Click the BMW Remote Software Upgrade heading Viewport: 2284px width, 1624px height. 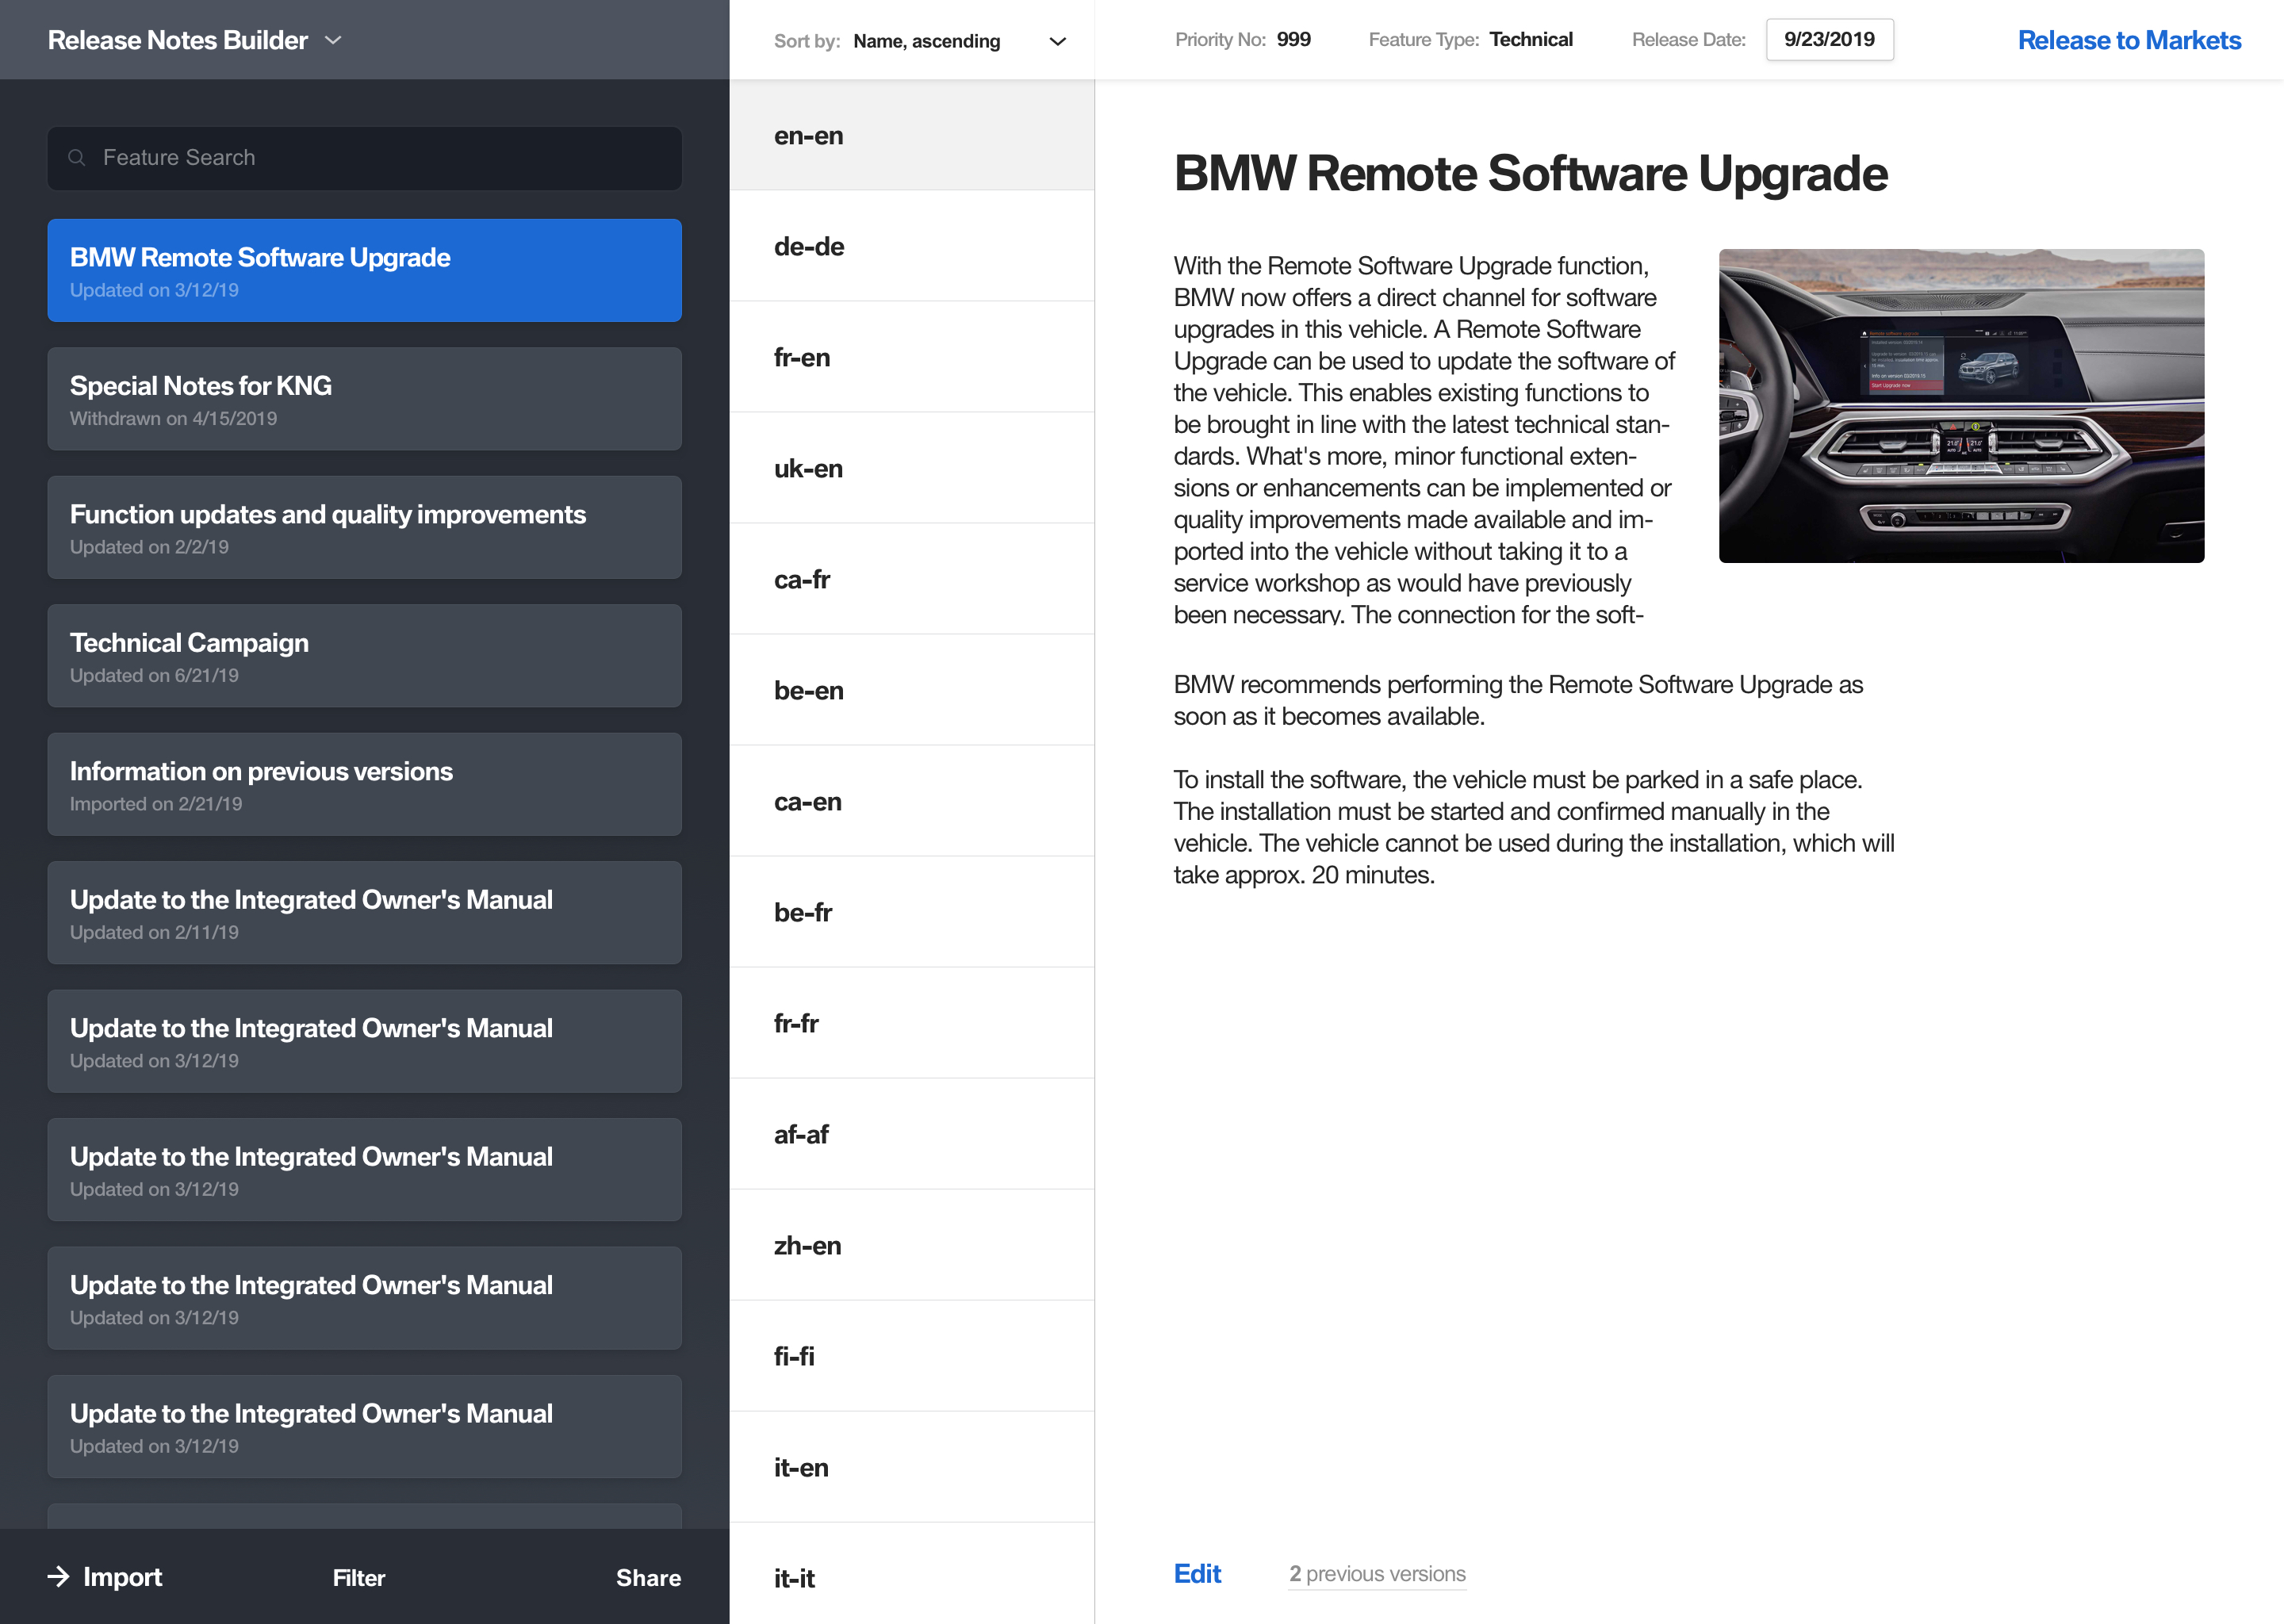(1530, 174)
